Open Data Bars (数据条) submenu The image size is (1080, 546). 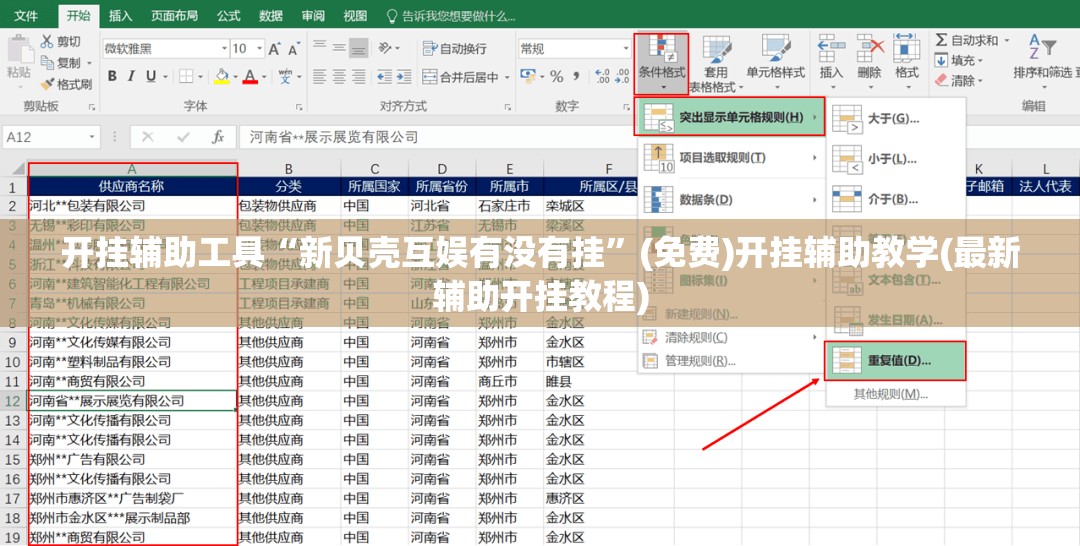[730, 200]
